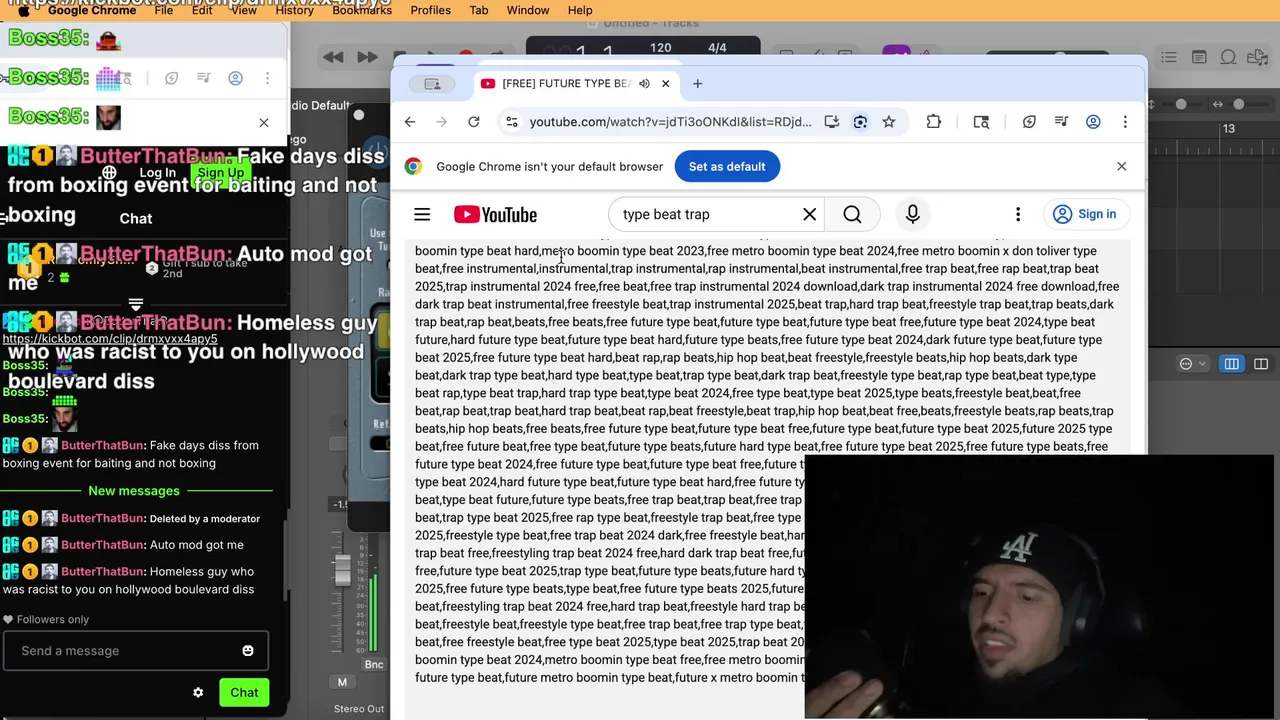Screen dimensions: 1280x720
Task: Open the Bookmarks menu
Action: (x=362, y=10)
